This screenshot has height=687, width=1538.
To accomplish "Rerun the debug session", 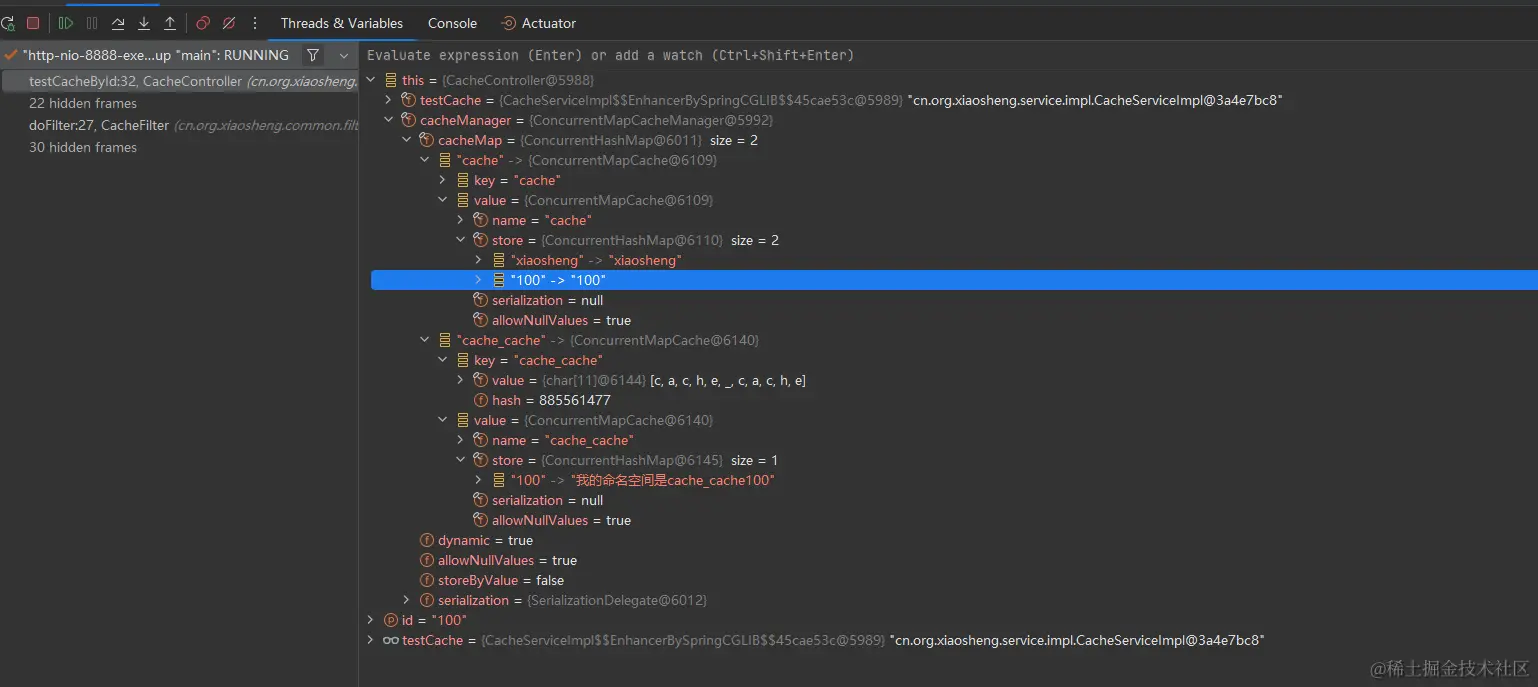I will coord(7,23).
